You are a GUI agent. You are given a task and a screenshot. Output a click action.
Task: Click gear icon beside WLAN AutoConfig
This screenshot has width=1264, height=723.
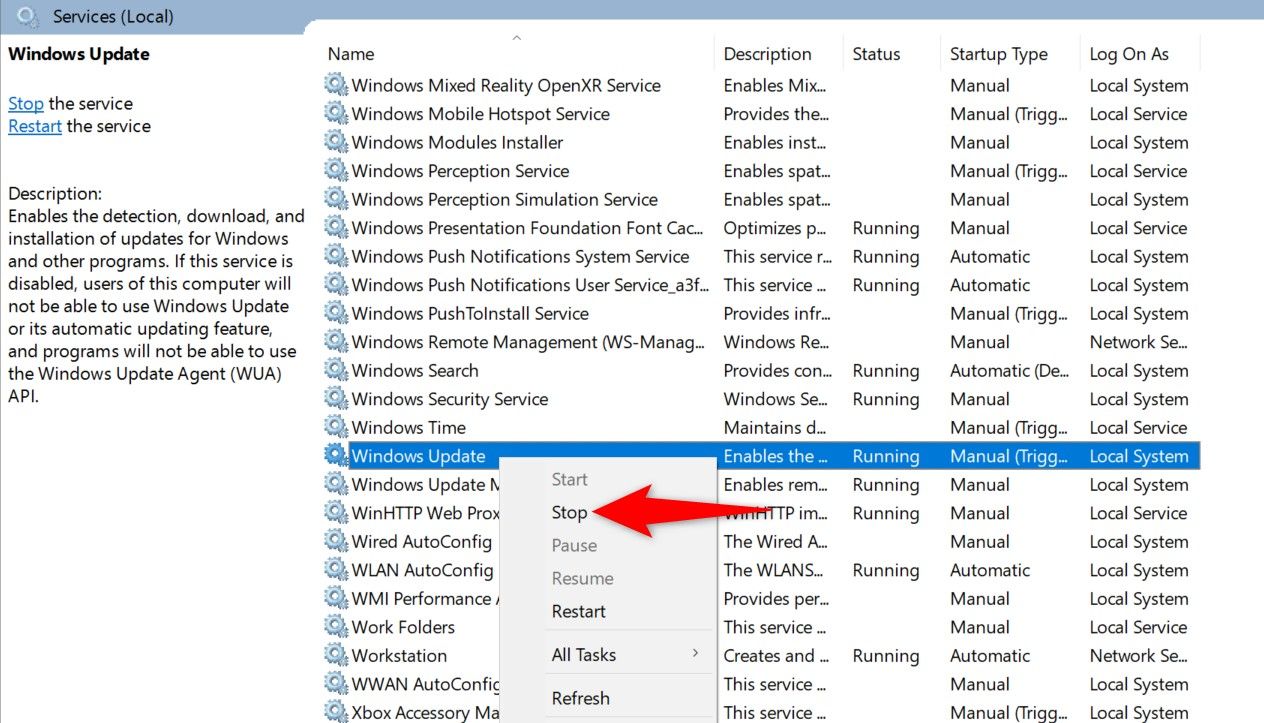click(336, 570)
